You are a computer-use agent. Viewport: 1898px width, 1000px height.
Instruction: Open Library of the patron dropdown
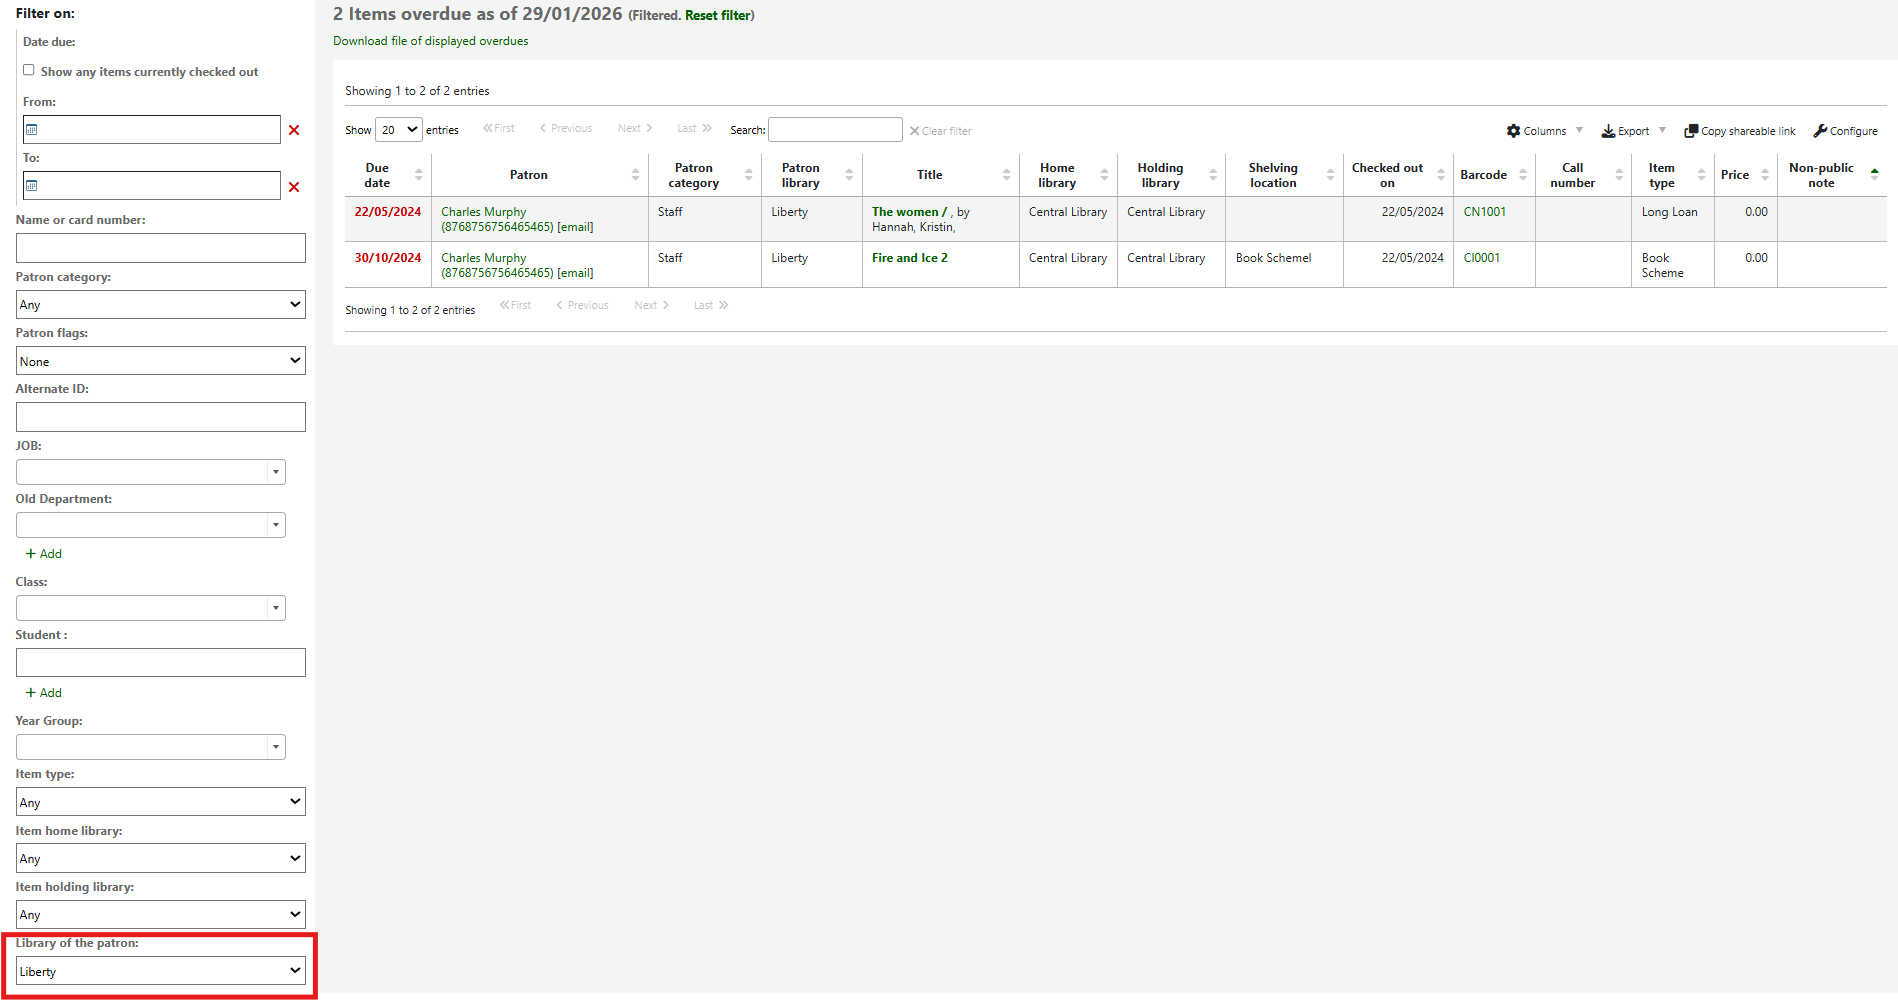point(161,971)
